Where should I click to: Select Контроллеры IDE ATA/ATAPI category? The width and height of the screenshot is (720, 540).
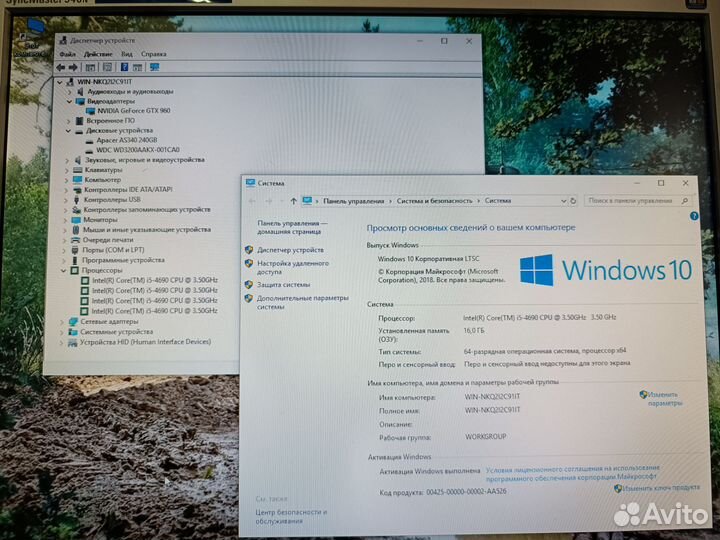click(128, 189)
